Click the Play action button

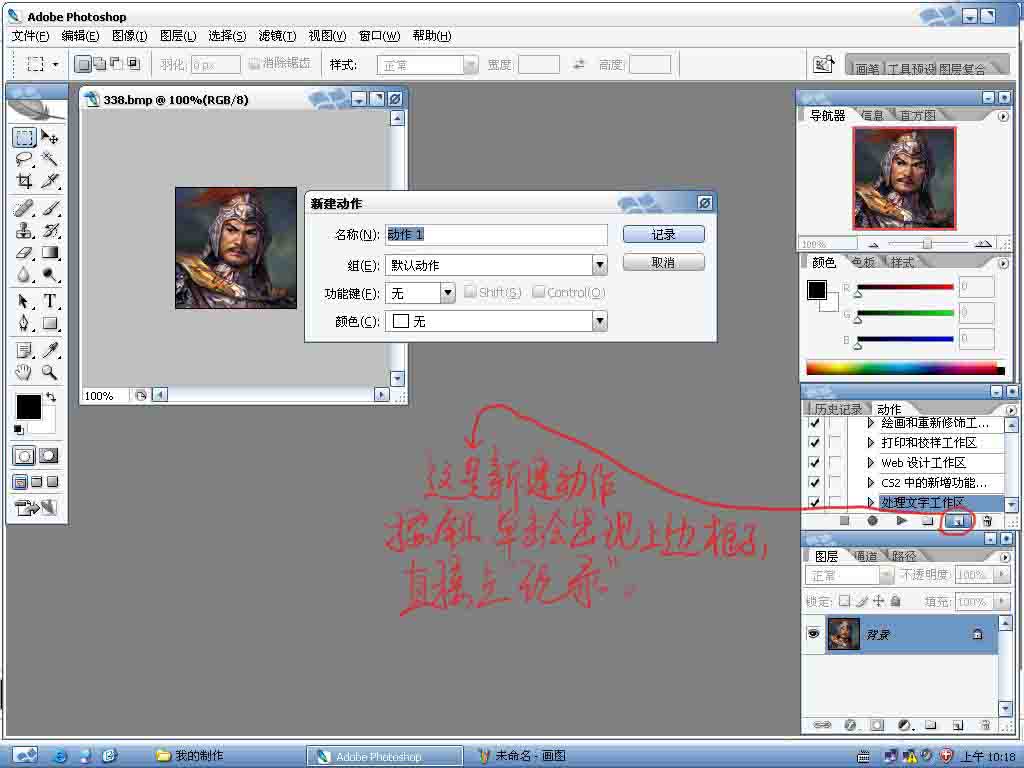pos(902,521)
